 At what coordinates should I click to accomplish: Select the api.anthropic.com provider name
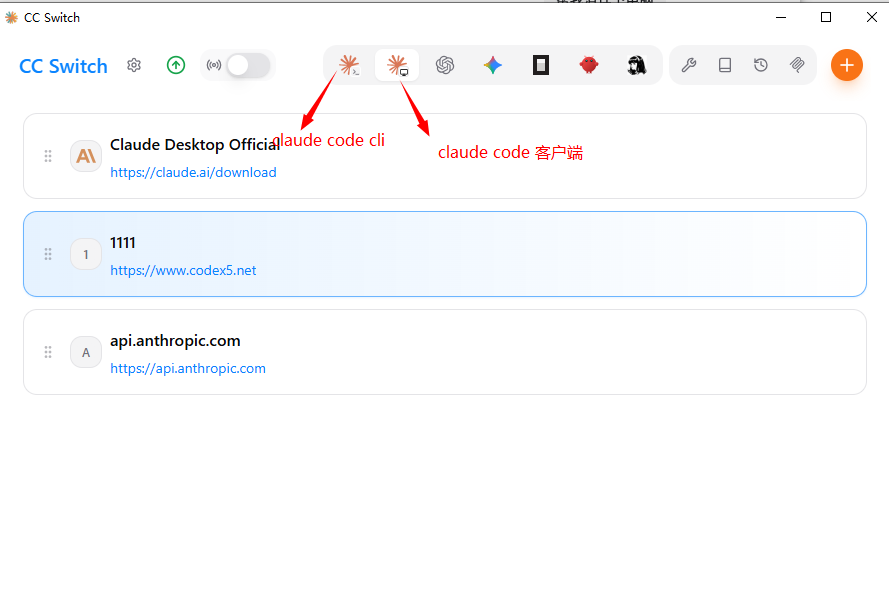[175, 341]
